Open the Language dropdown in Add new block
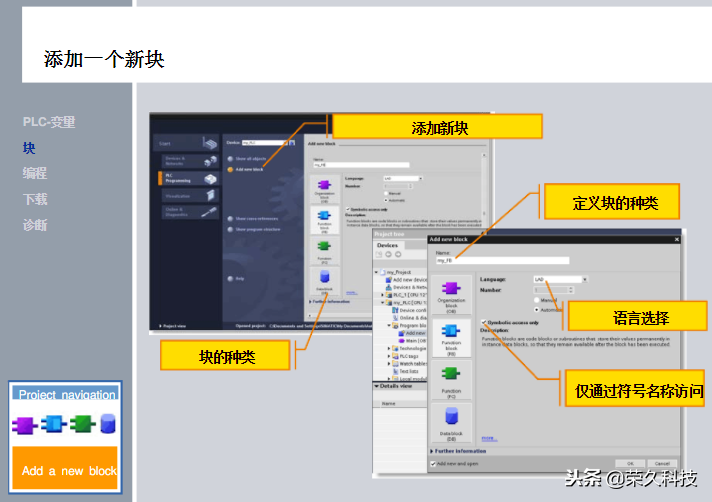This screenshot has height=502, width=712. pyautogui.click(x=560, y=279)
